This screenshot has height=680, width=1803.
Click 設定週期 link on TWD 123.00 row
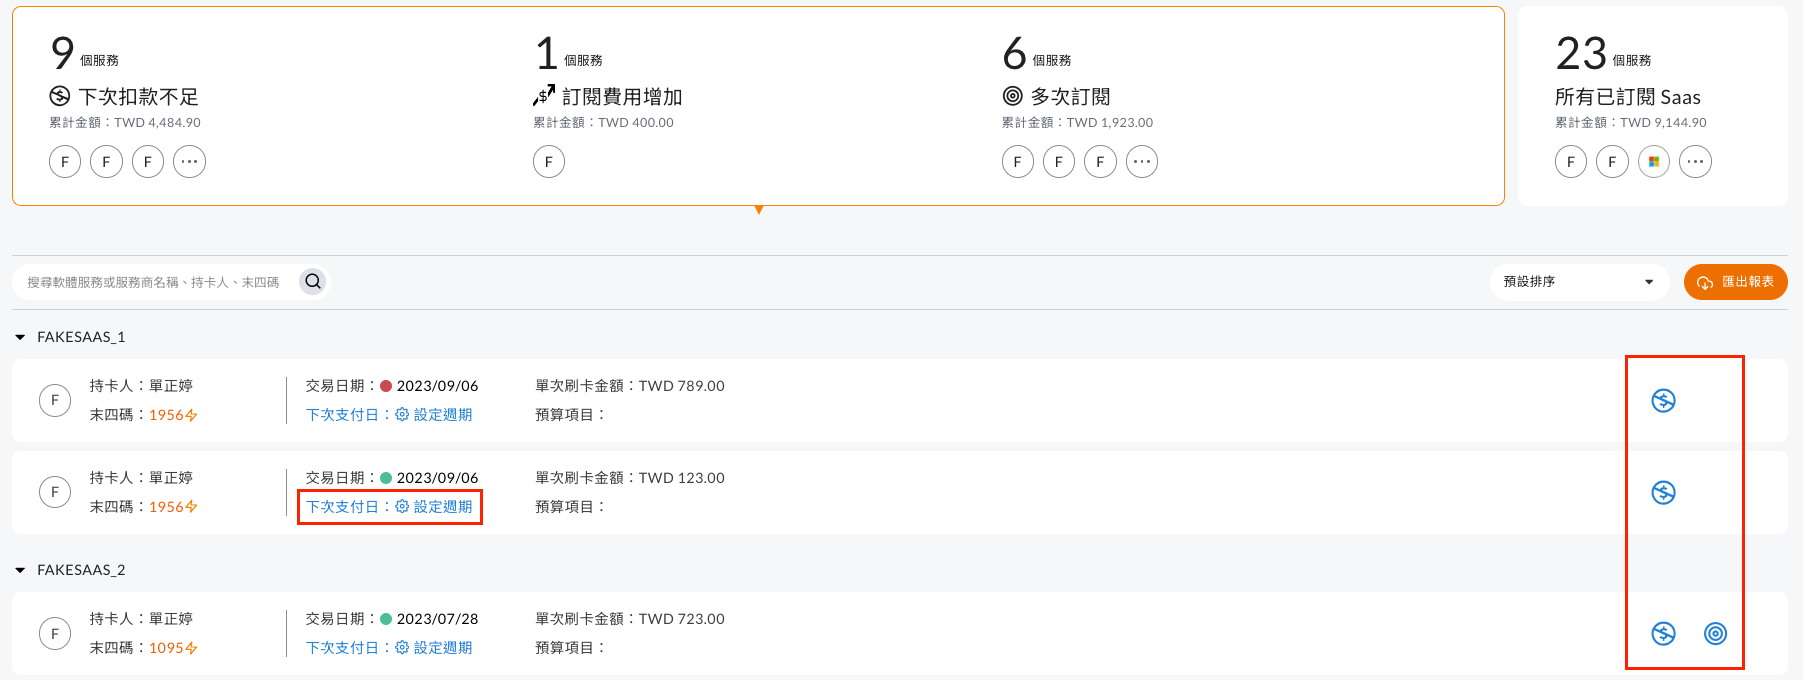[433, 507]
